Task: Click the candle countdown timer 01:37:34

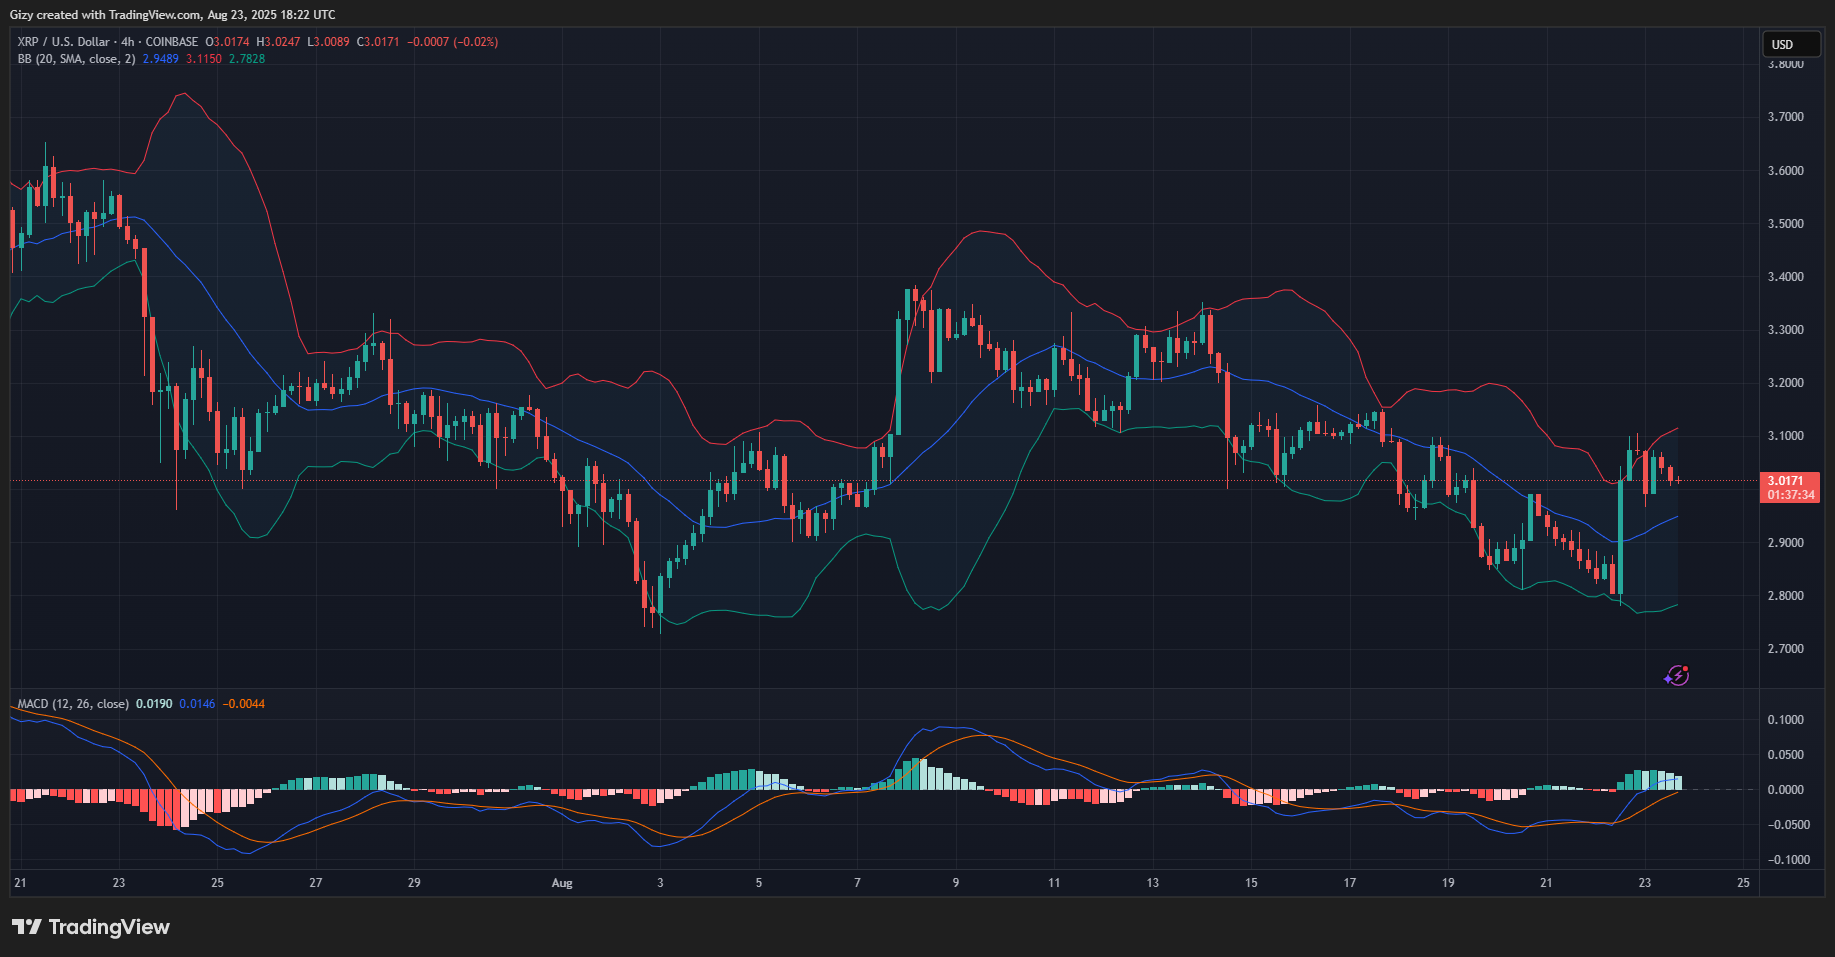Action: tap(1790, 495)
